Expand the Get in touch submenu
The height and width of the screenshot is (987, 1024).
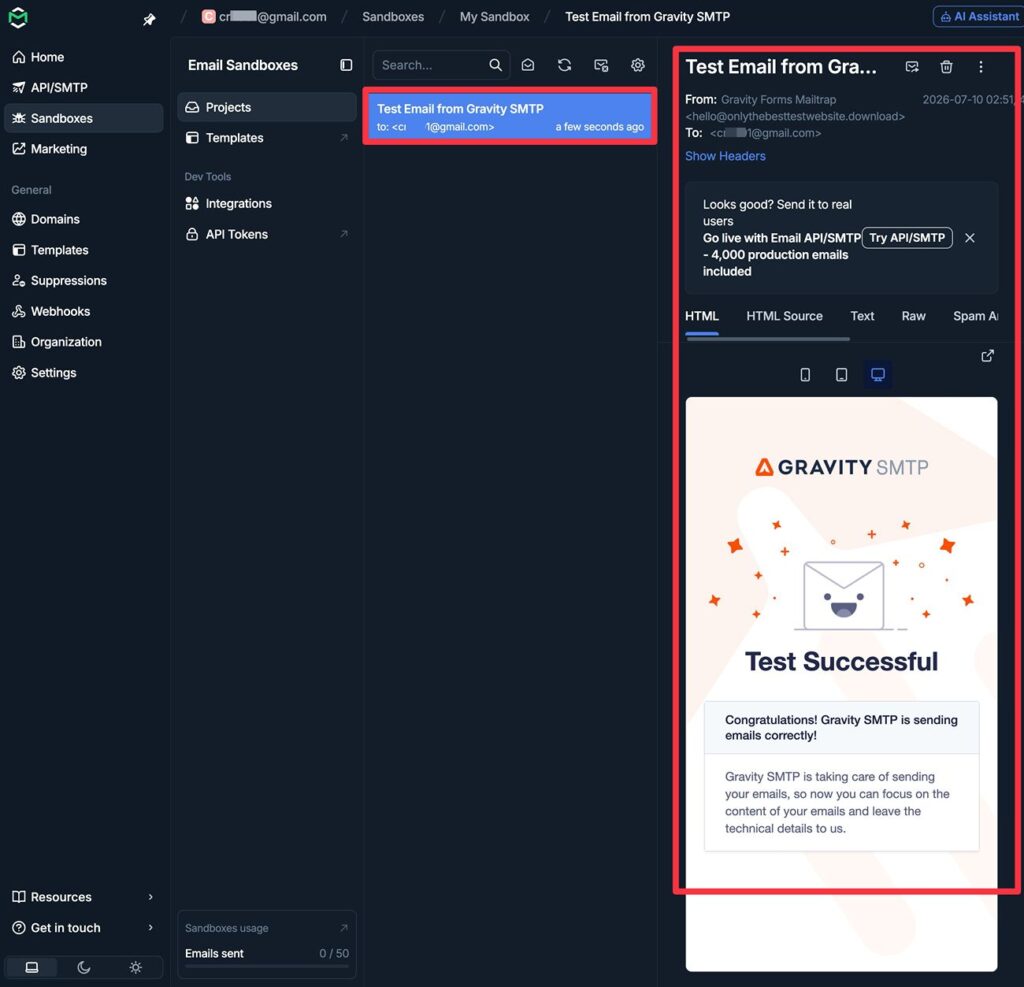coord(84,928)
